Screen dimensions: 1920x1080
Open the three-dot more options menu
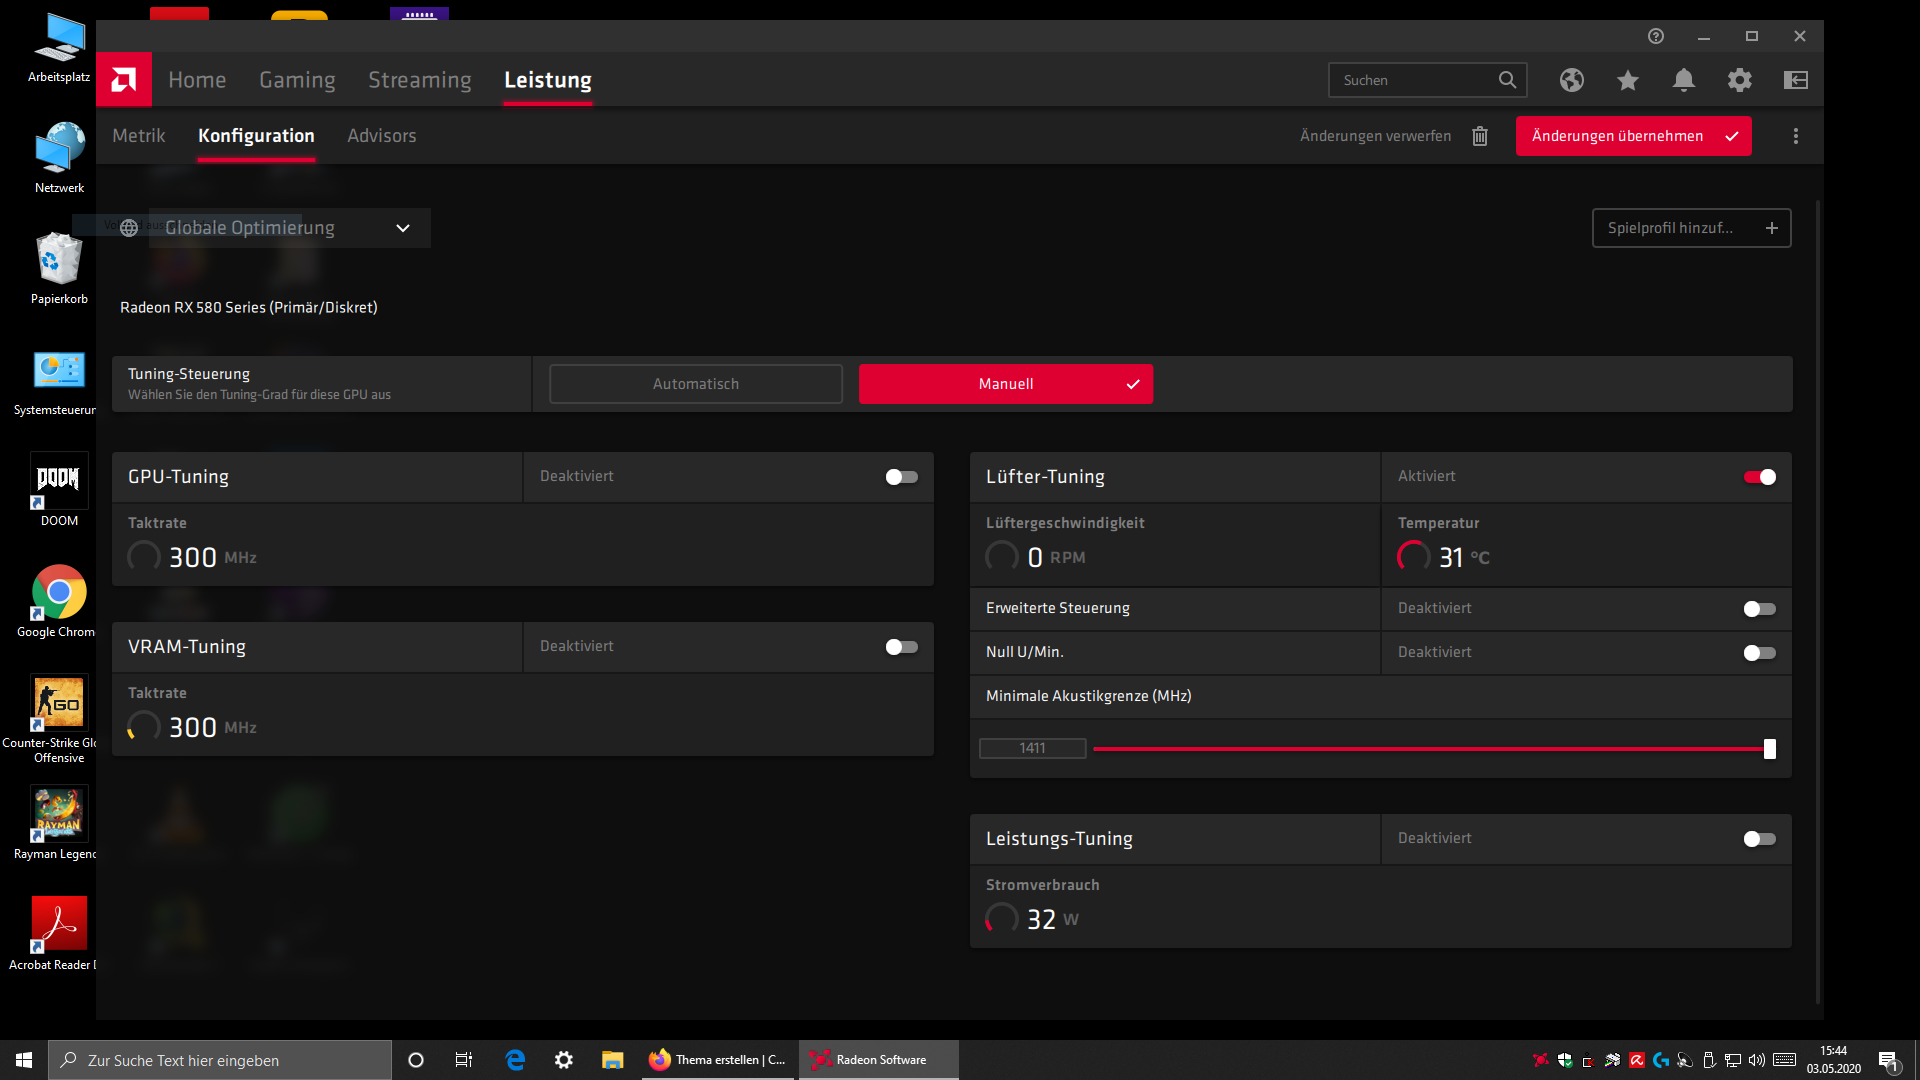(1796, 136)
